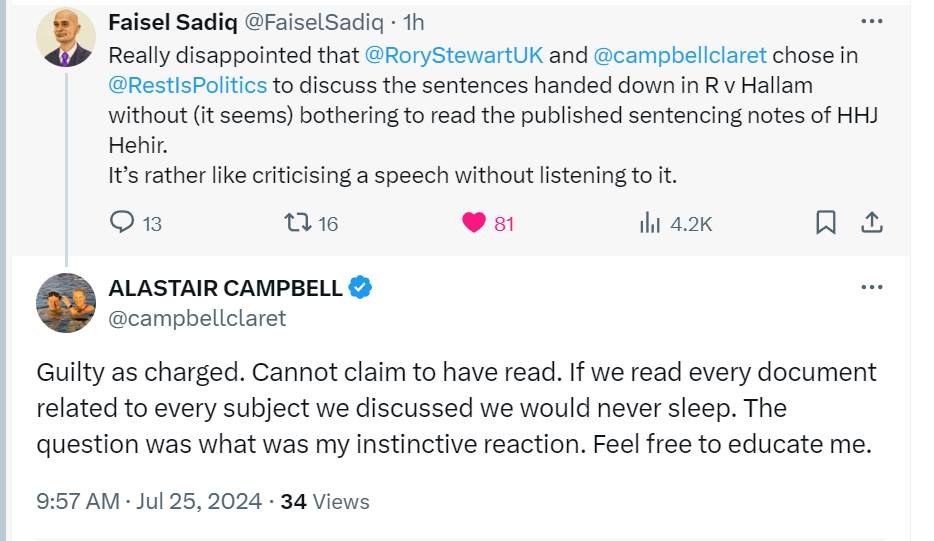This screenshot has height=541, width=934.
Task: Open the Faisel Sadiq display name
Action: coord(173,23)
